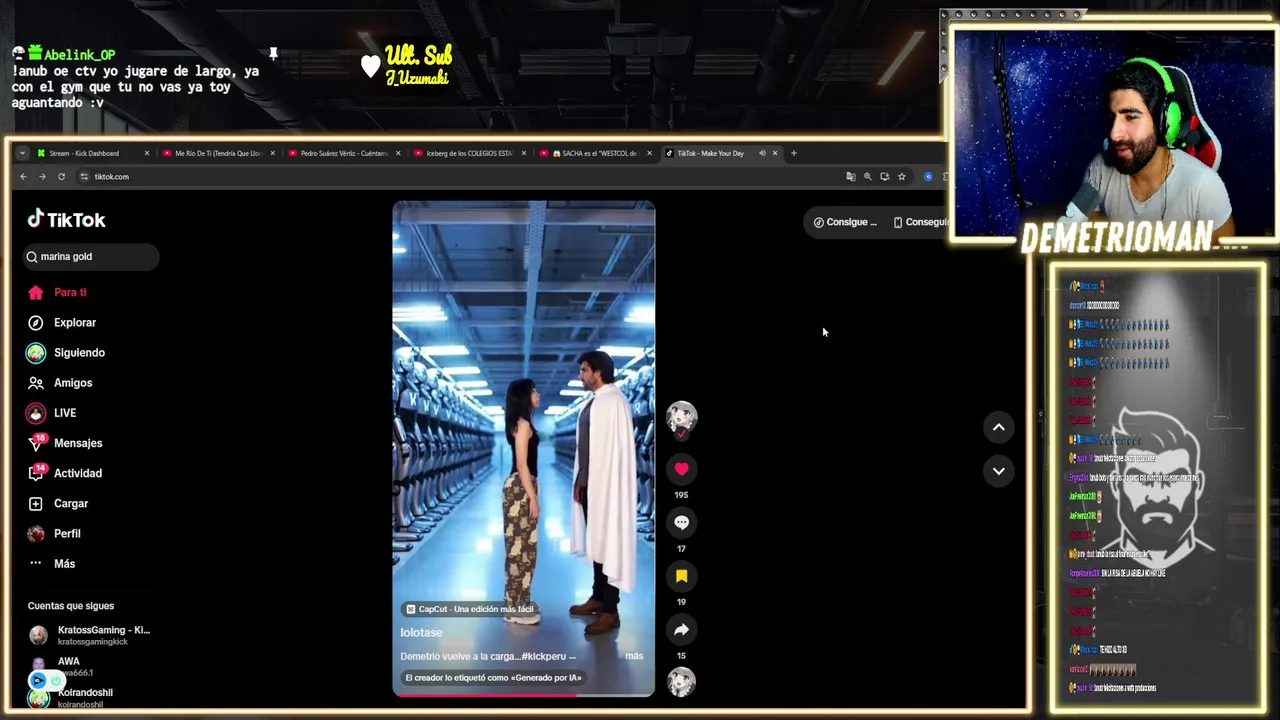Click the sound icon on the music disc avatar
Screen dimensions: 1280x720
tap(681, 682)
